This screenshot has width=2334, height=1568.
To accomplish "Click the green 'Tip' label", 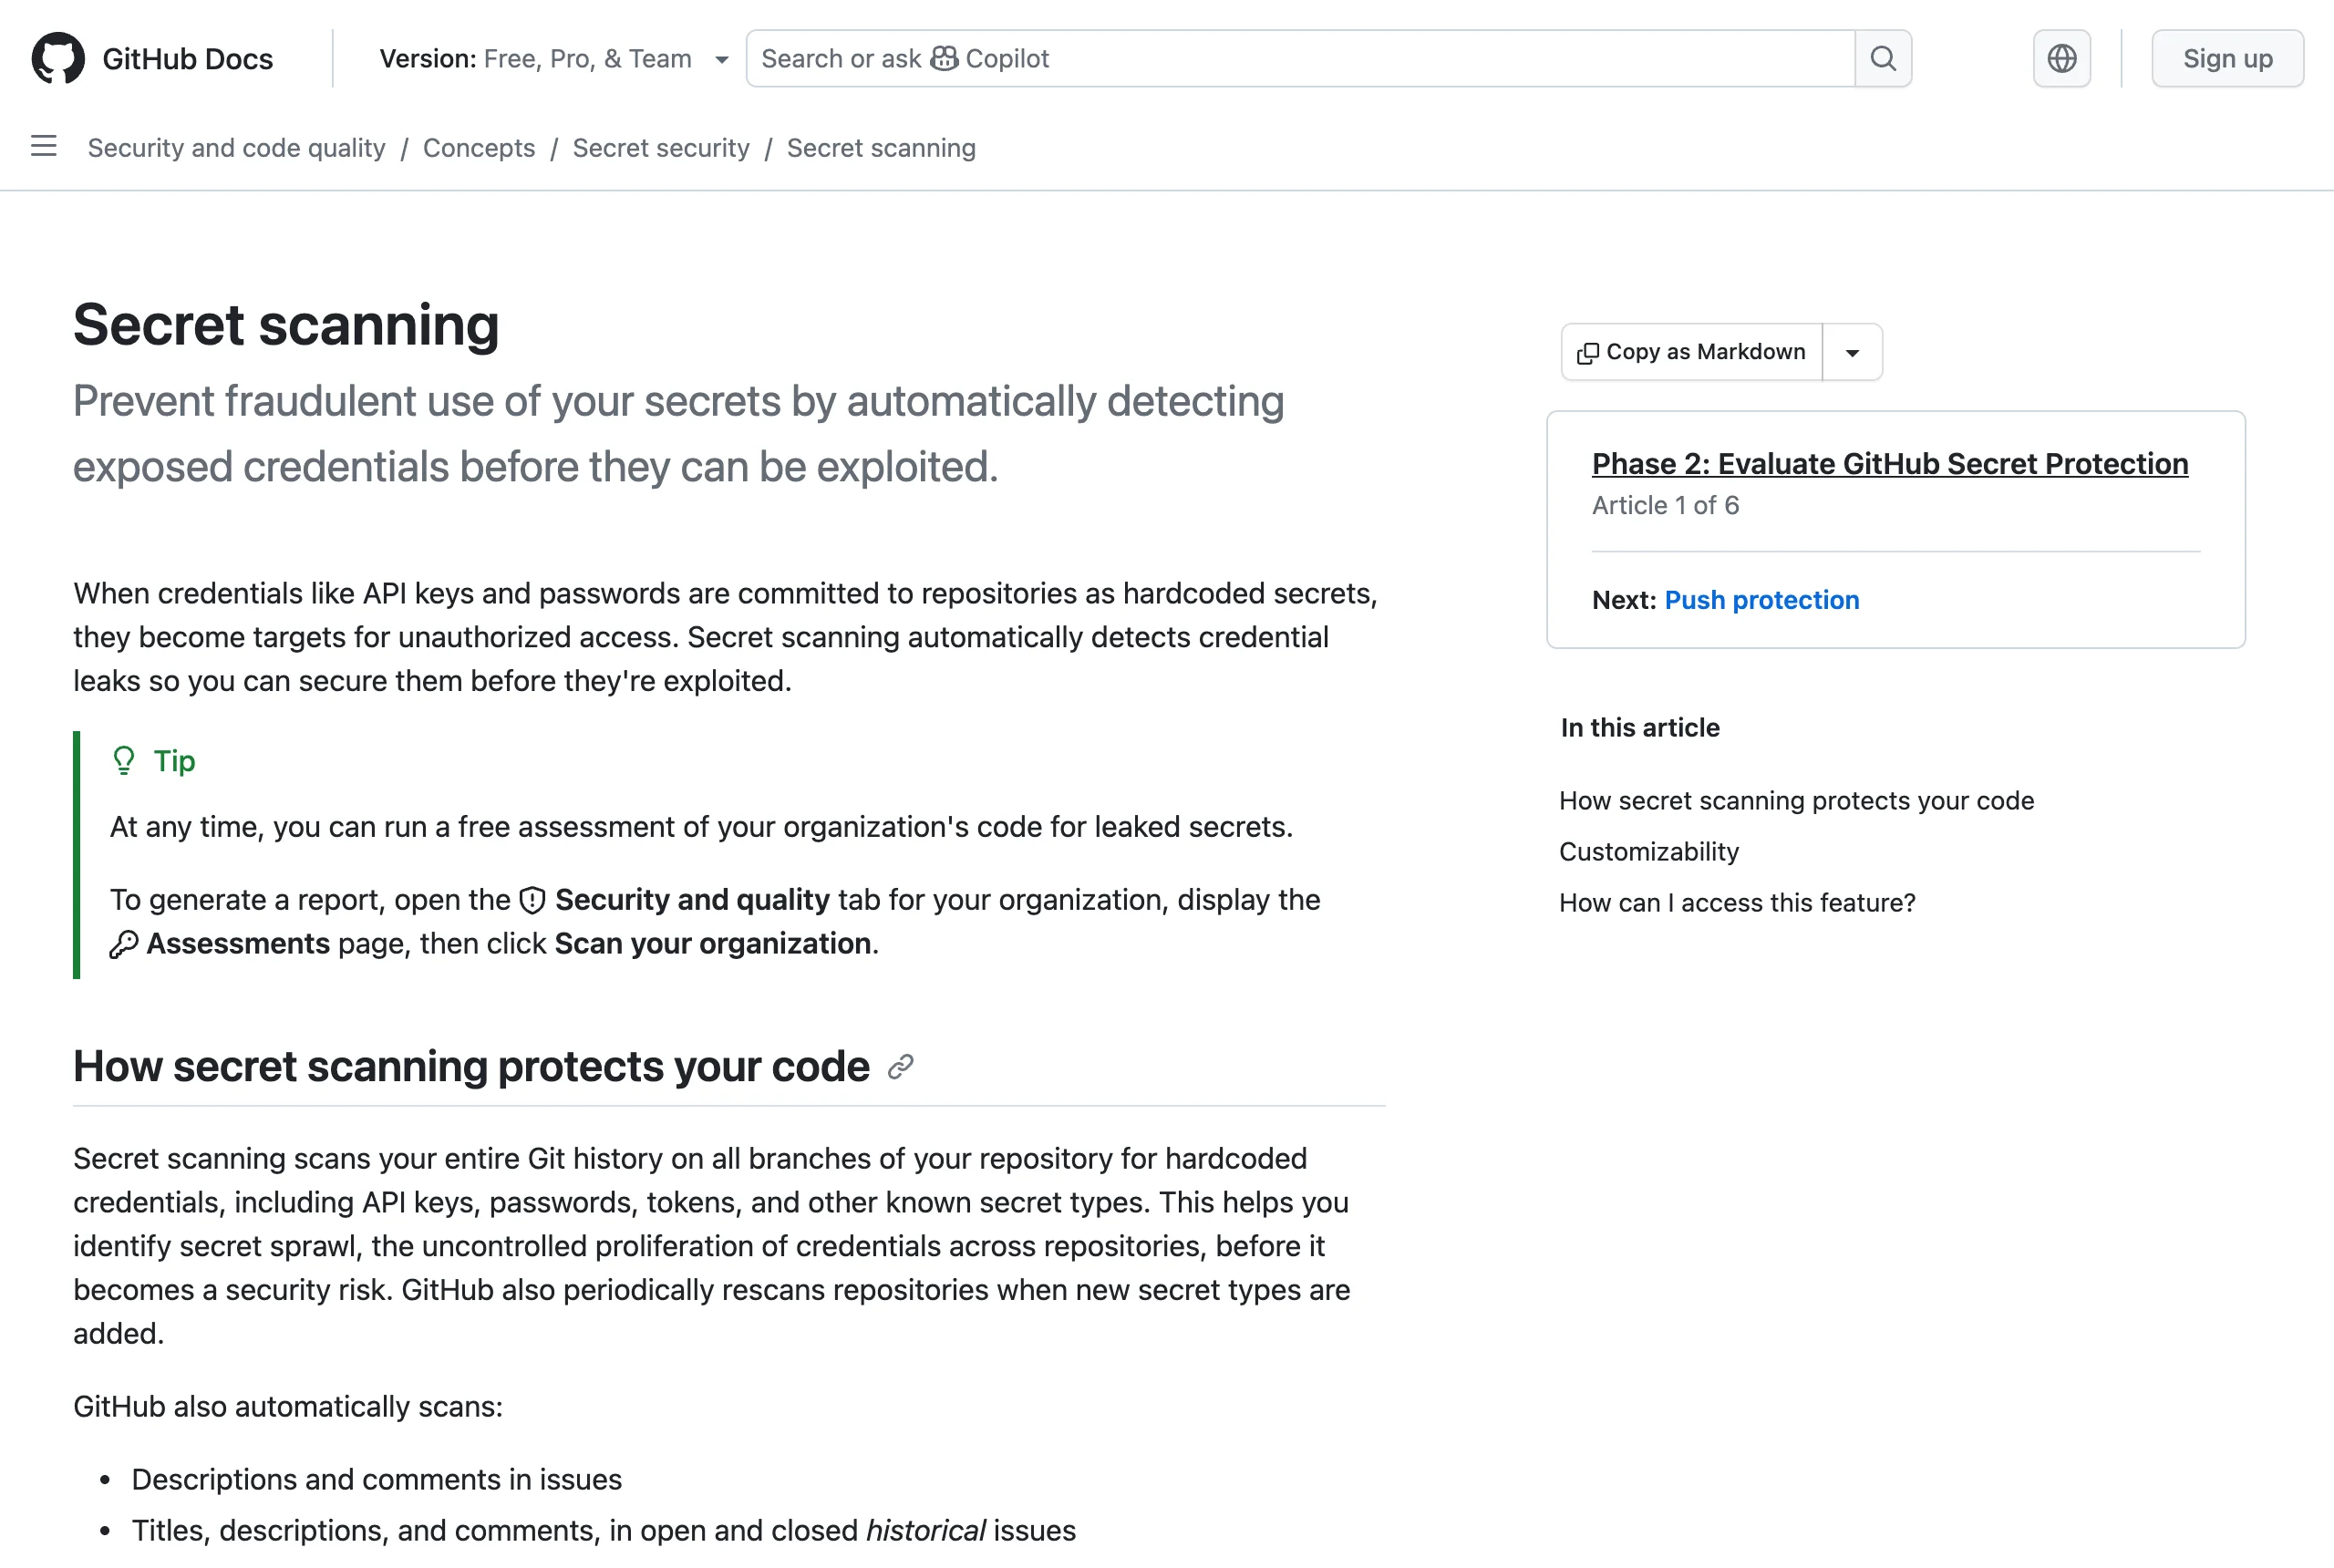I will point(175,762).
